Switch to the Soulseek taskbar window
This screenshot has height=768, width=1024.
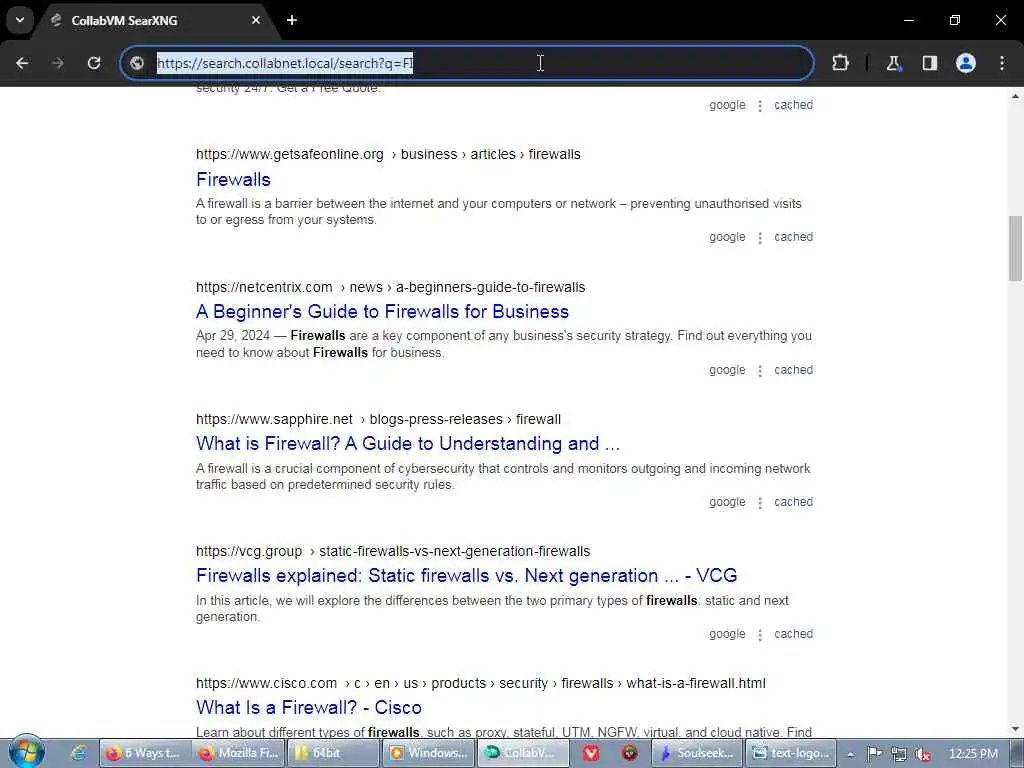(x=697, y=753)
